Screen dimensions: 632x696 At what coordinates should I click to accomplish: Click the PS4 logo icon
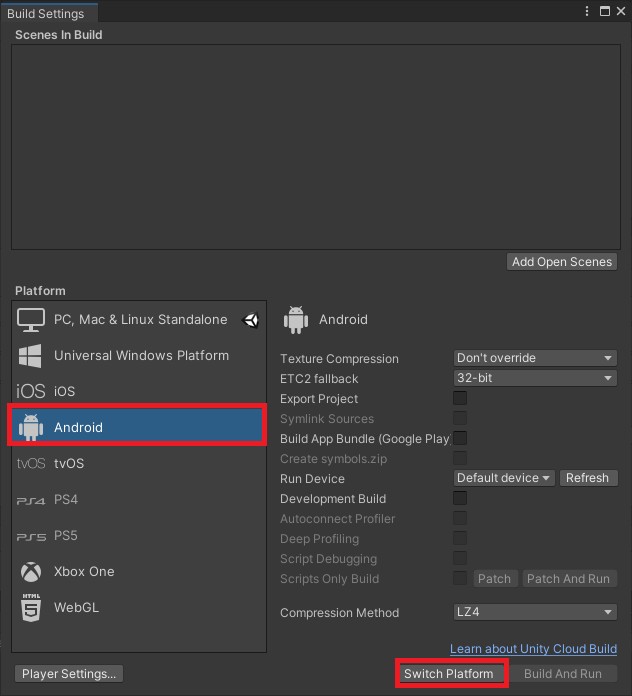point(31,501)
